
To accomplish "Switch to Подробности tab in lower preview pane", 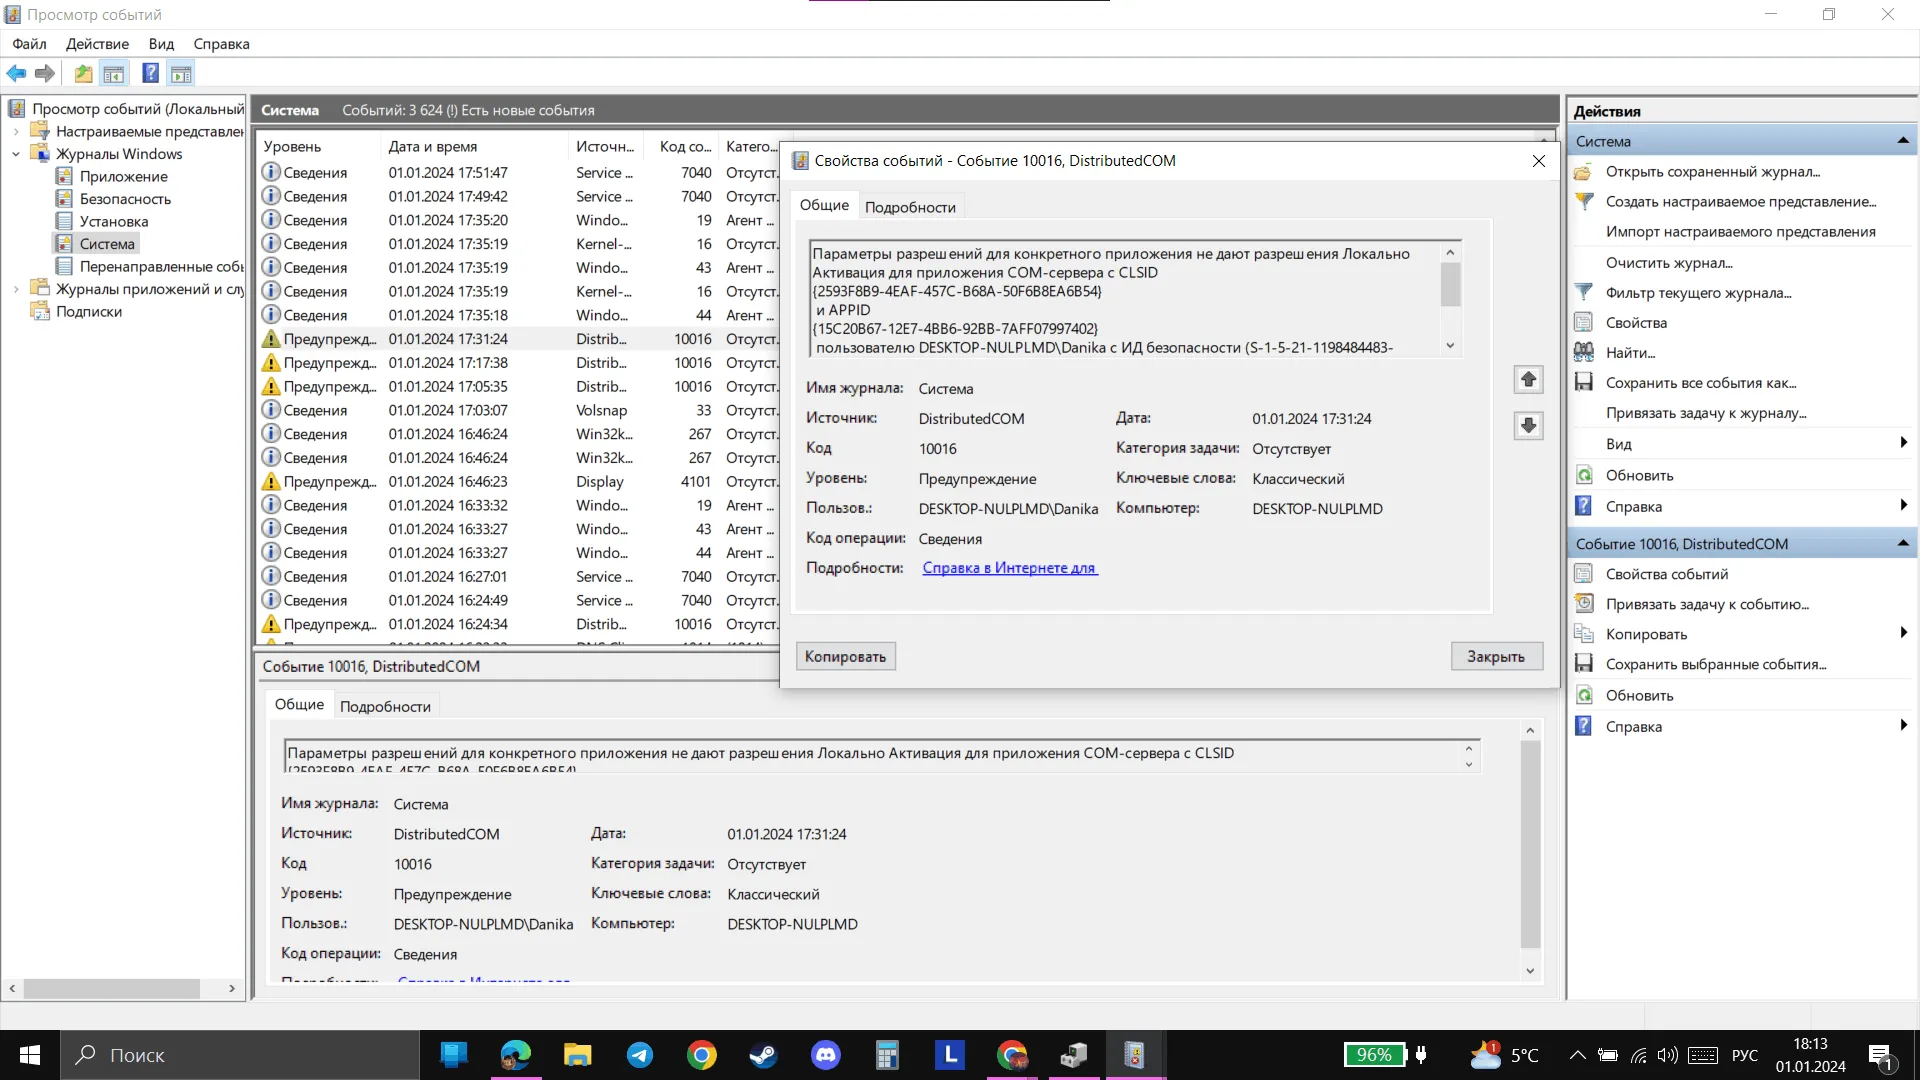I will point(385,706).
